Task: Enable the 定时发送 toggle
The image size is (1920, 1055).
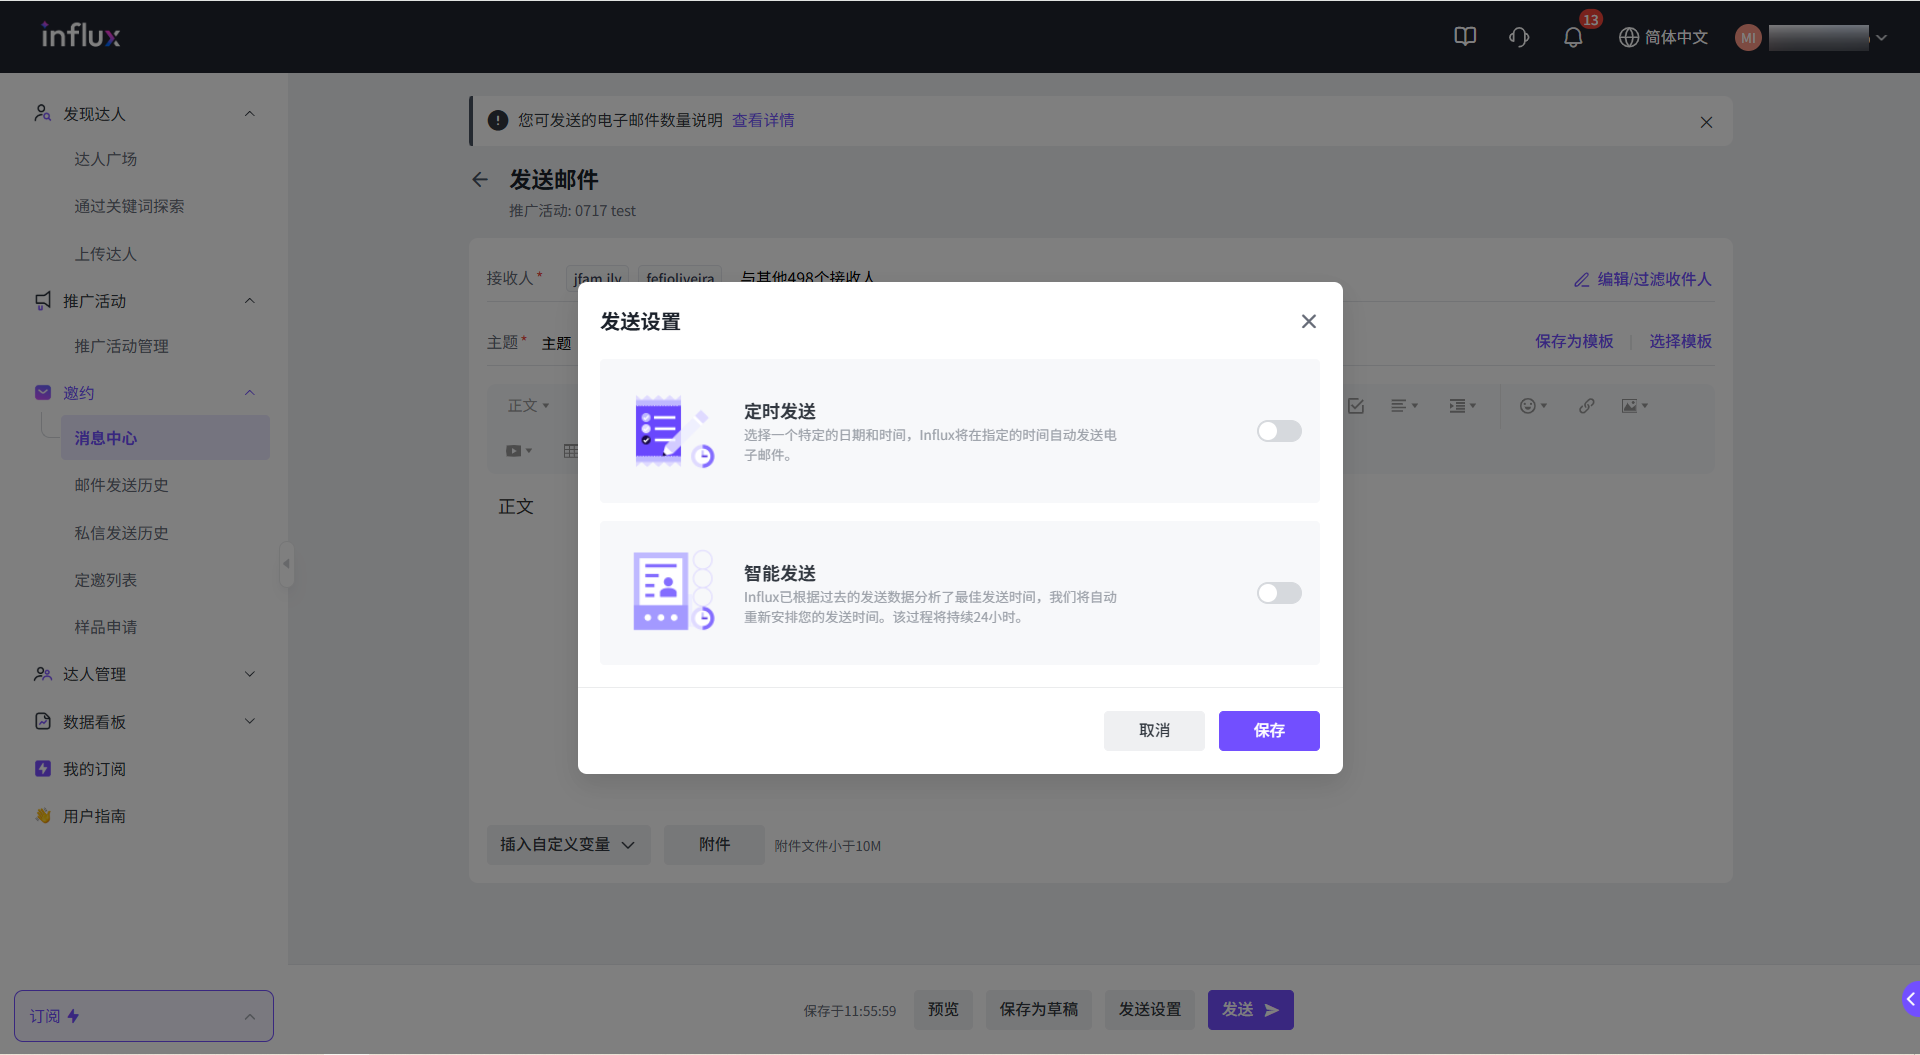Action: coord(1279,431)
